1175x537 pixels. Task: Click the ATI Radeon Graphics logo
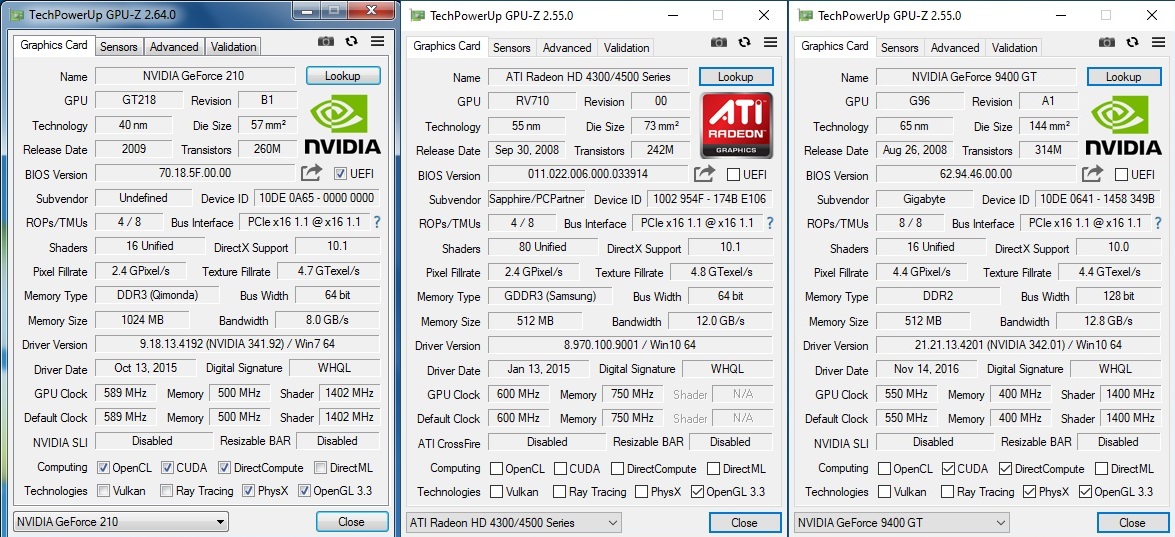[x=736, y=125]
